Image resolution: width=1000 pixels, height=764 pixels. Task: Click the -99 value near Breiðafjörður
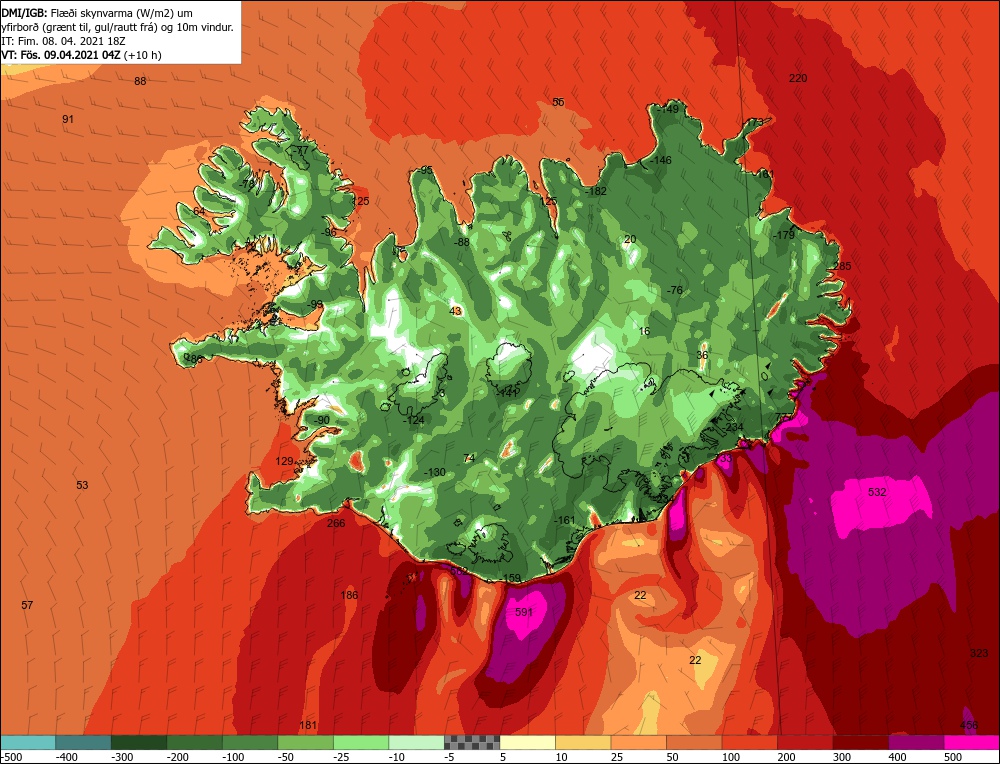[315, 305]
